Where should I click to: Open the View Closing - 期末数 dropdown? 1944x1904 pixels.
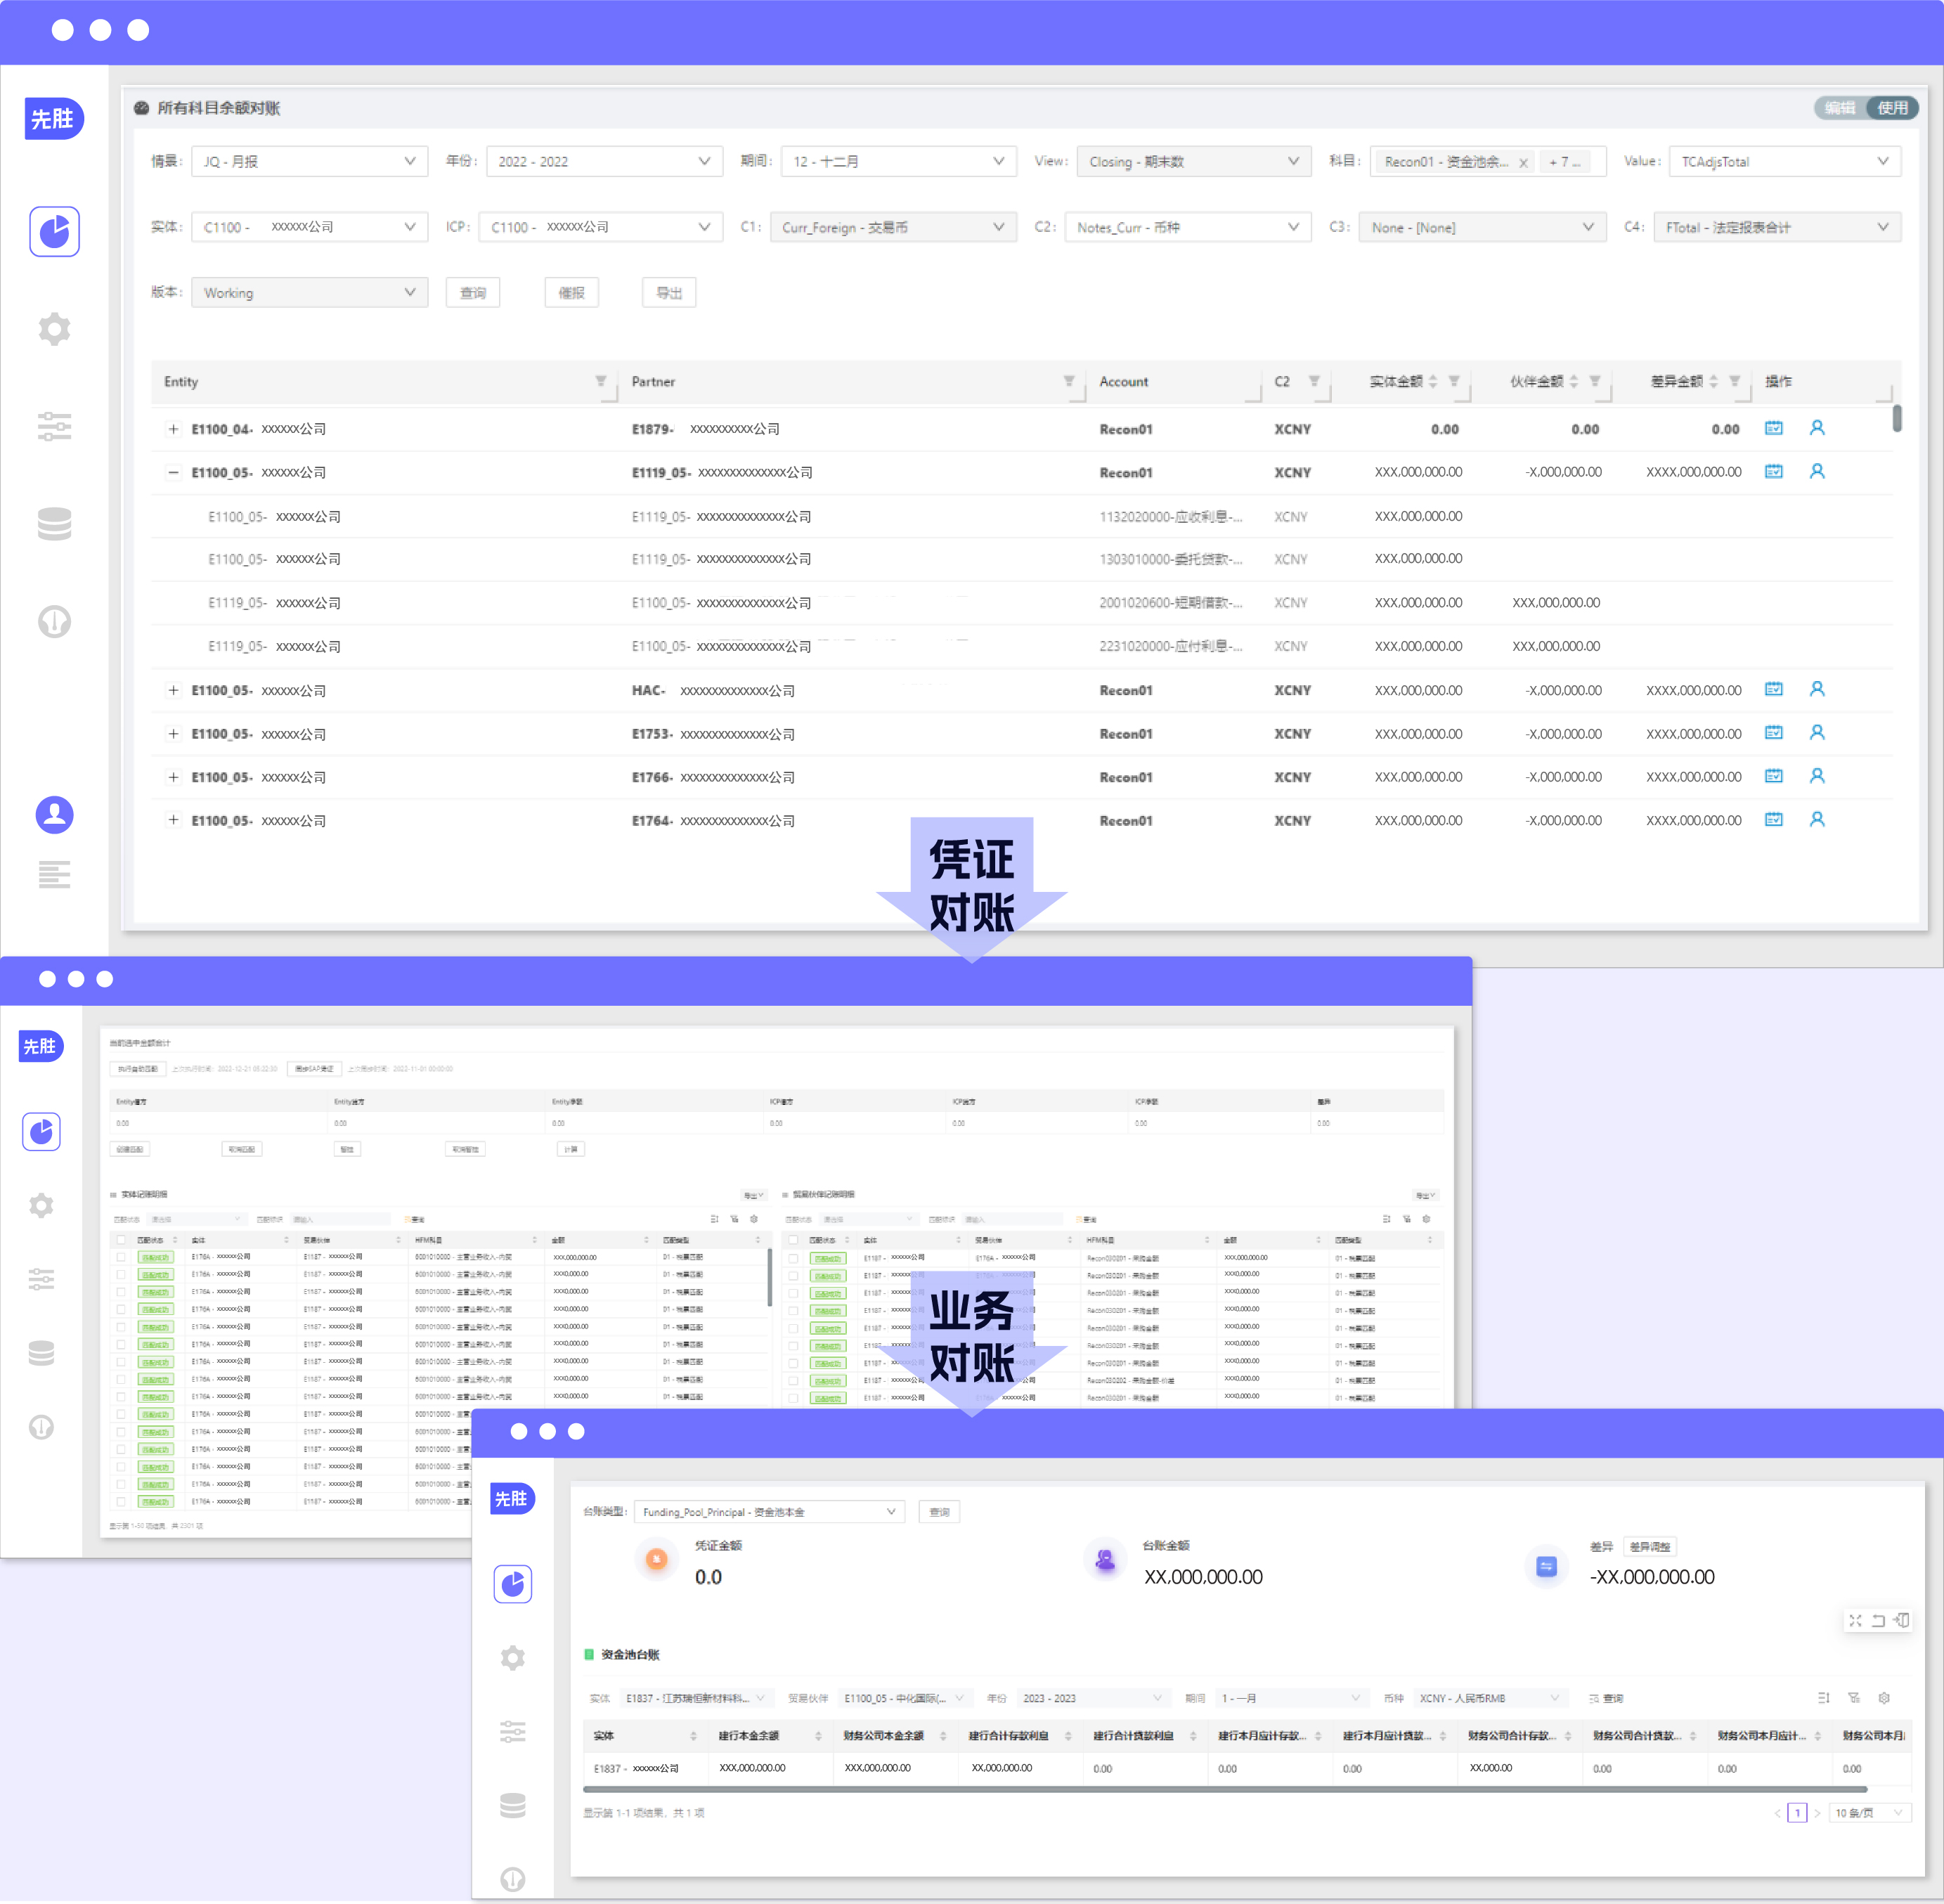click(x=1193, y=161)
